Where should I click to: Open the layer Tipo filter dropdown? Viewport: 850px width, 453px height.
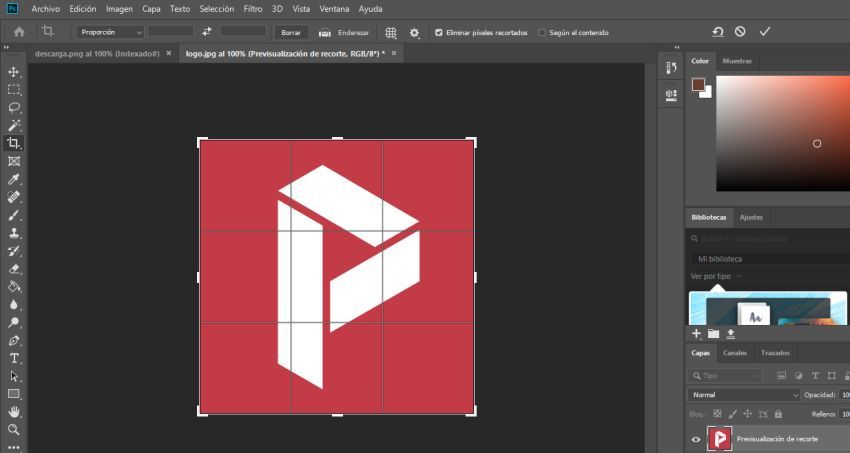click(x=725, y=376)
